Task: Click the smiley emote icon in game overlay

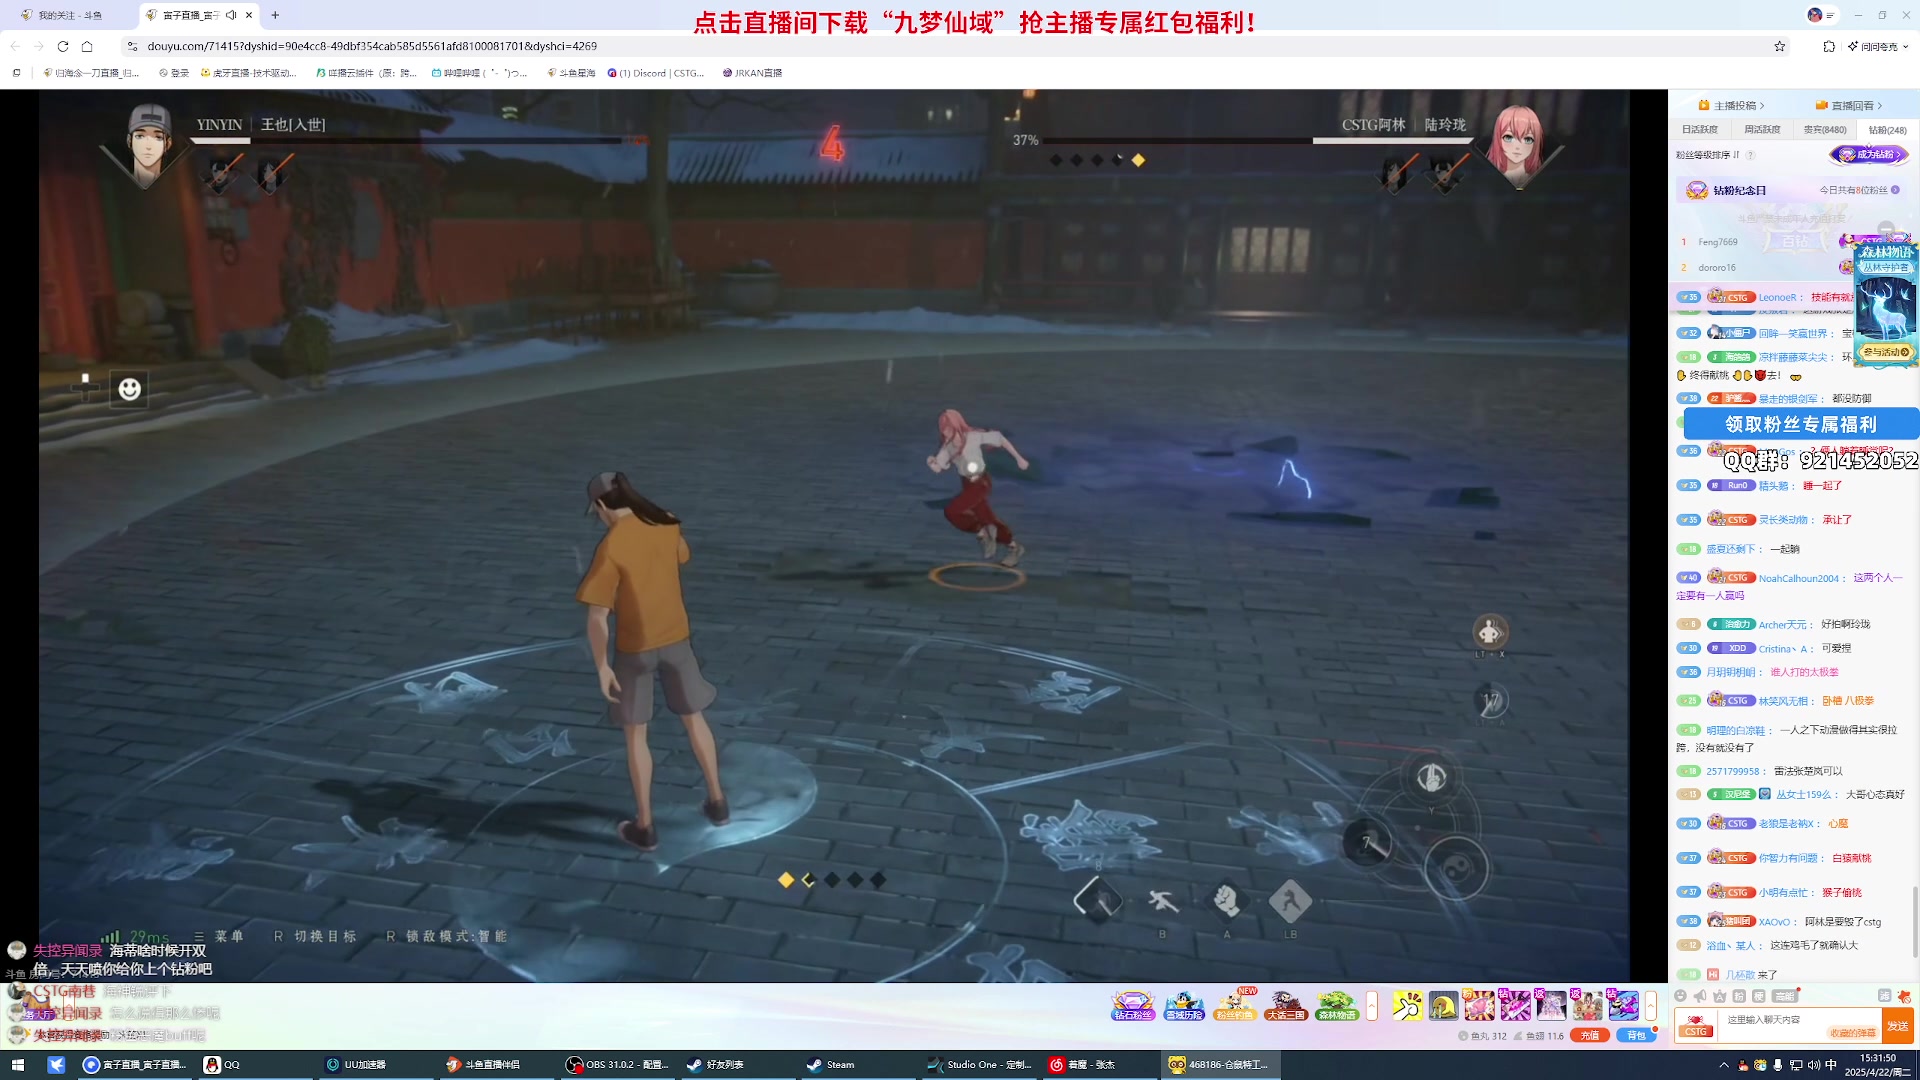Action: pyautogui.click(x=130, y=389)
